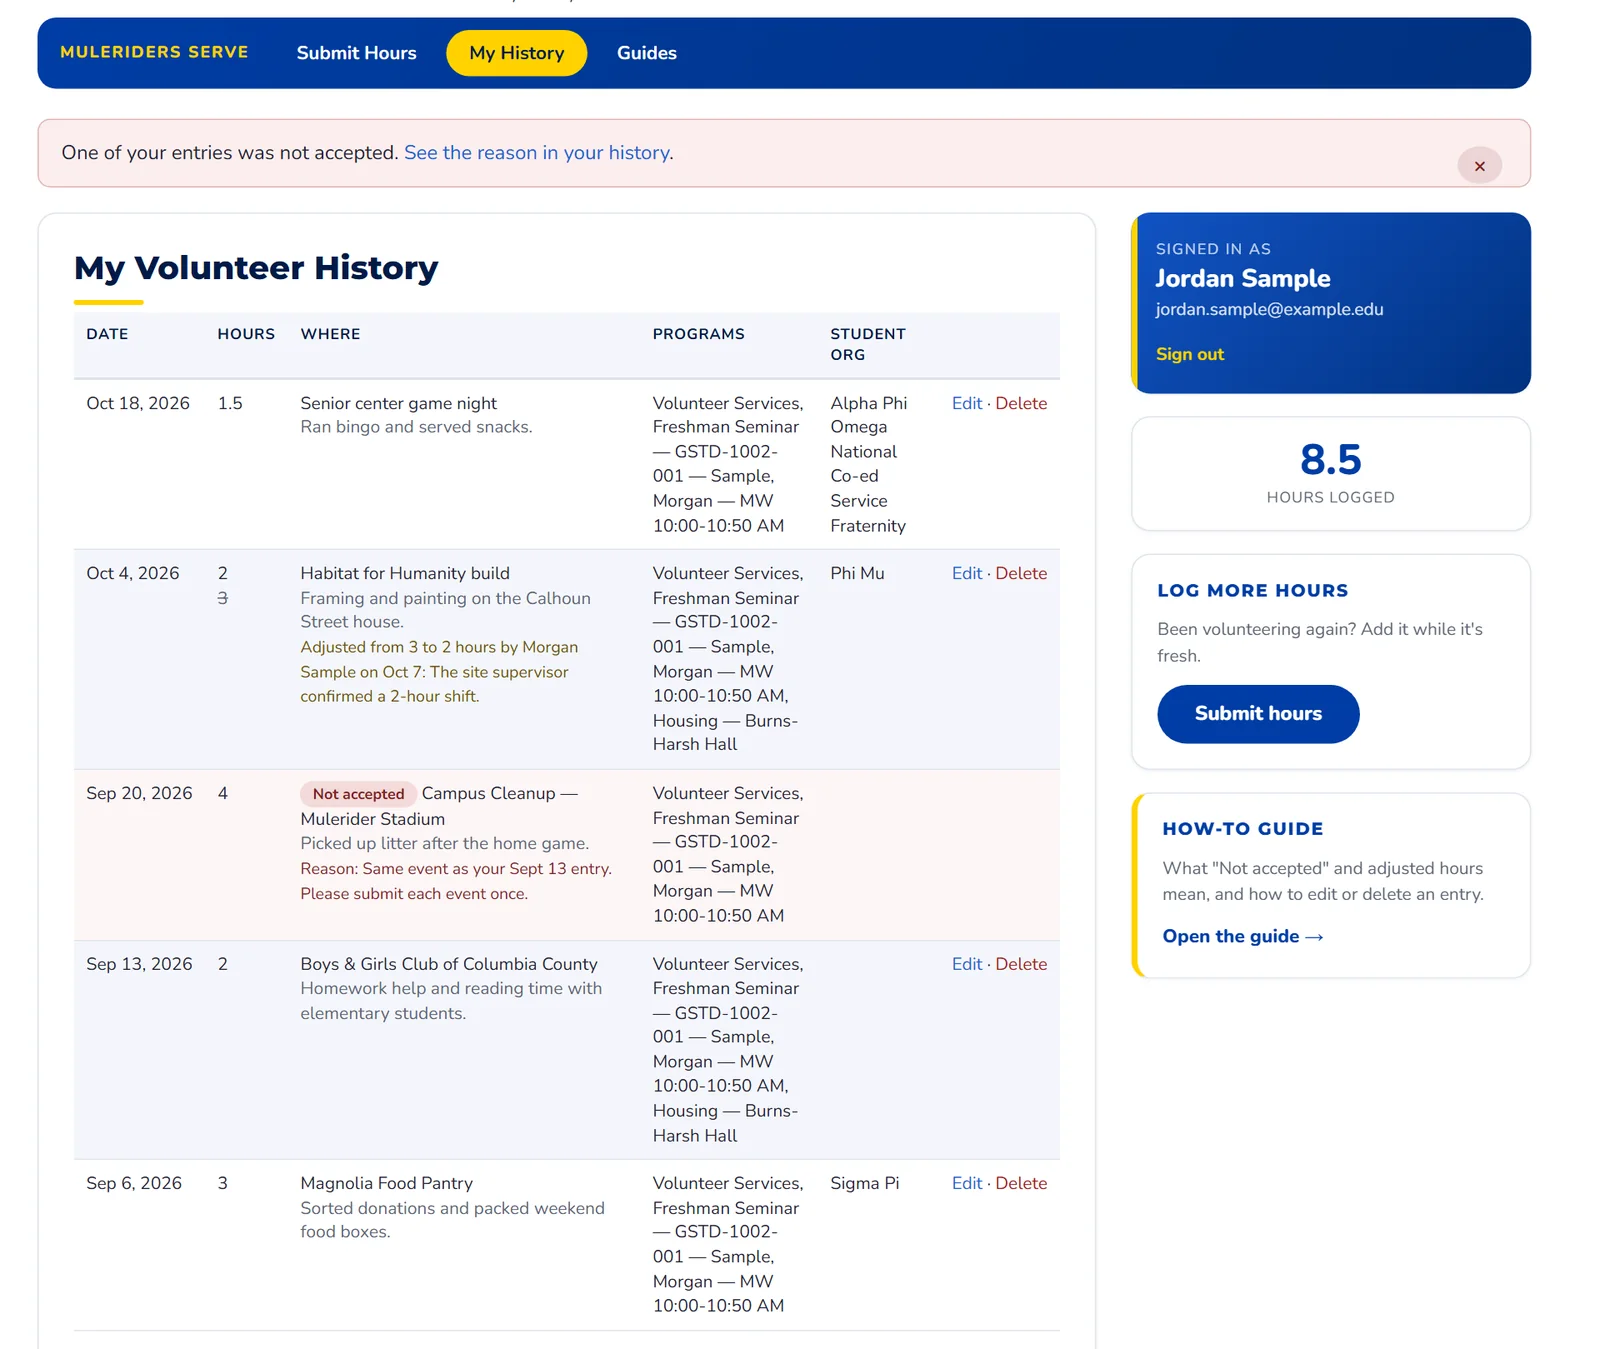Image resolution: width=1600 pixels, height=1349 pixels.
Task: Delete the Magnolia Food Pantry entry
Action: (1021, 1183)
